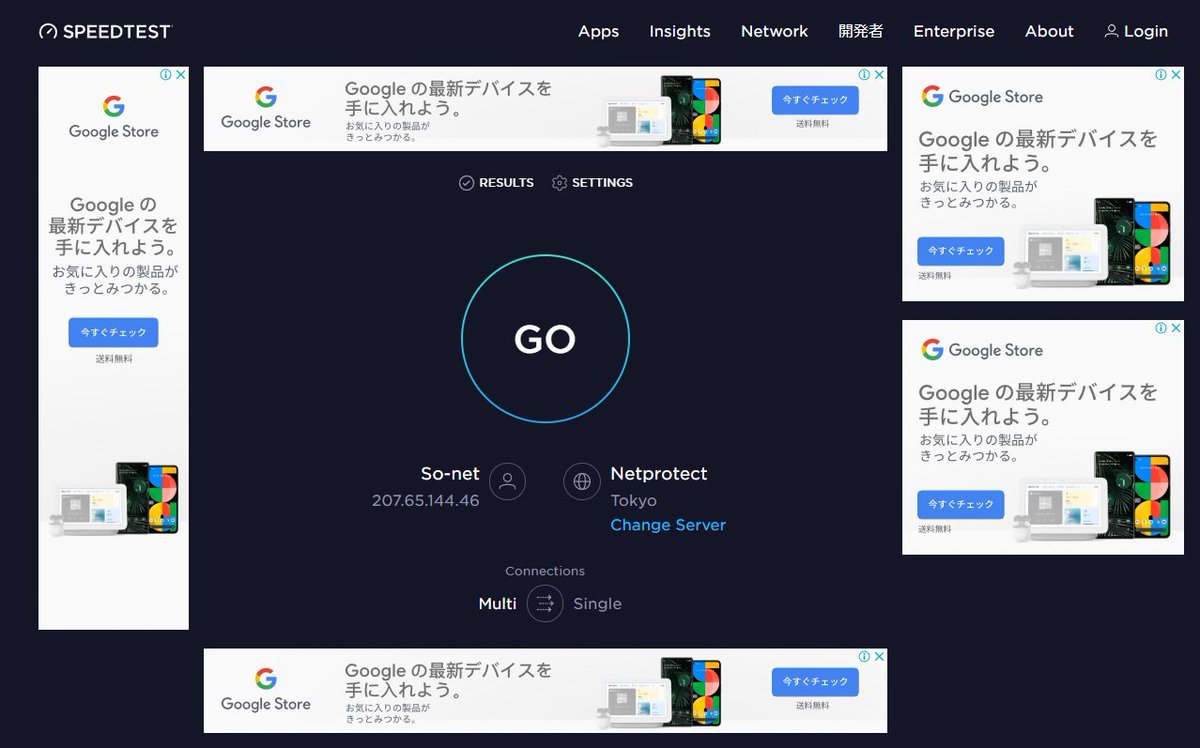Select Single connections option
1200x748 pixels.
597,603
